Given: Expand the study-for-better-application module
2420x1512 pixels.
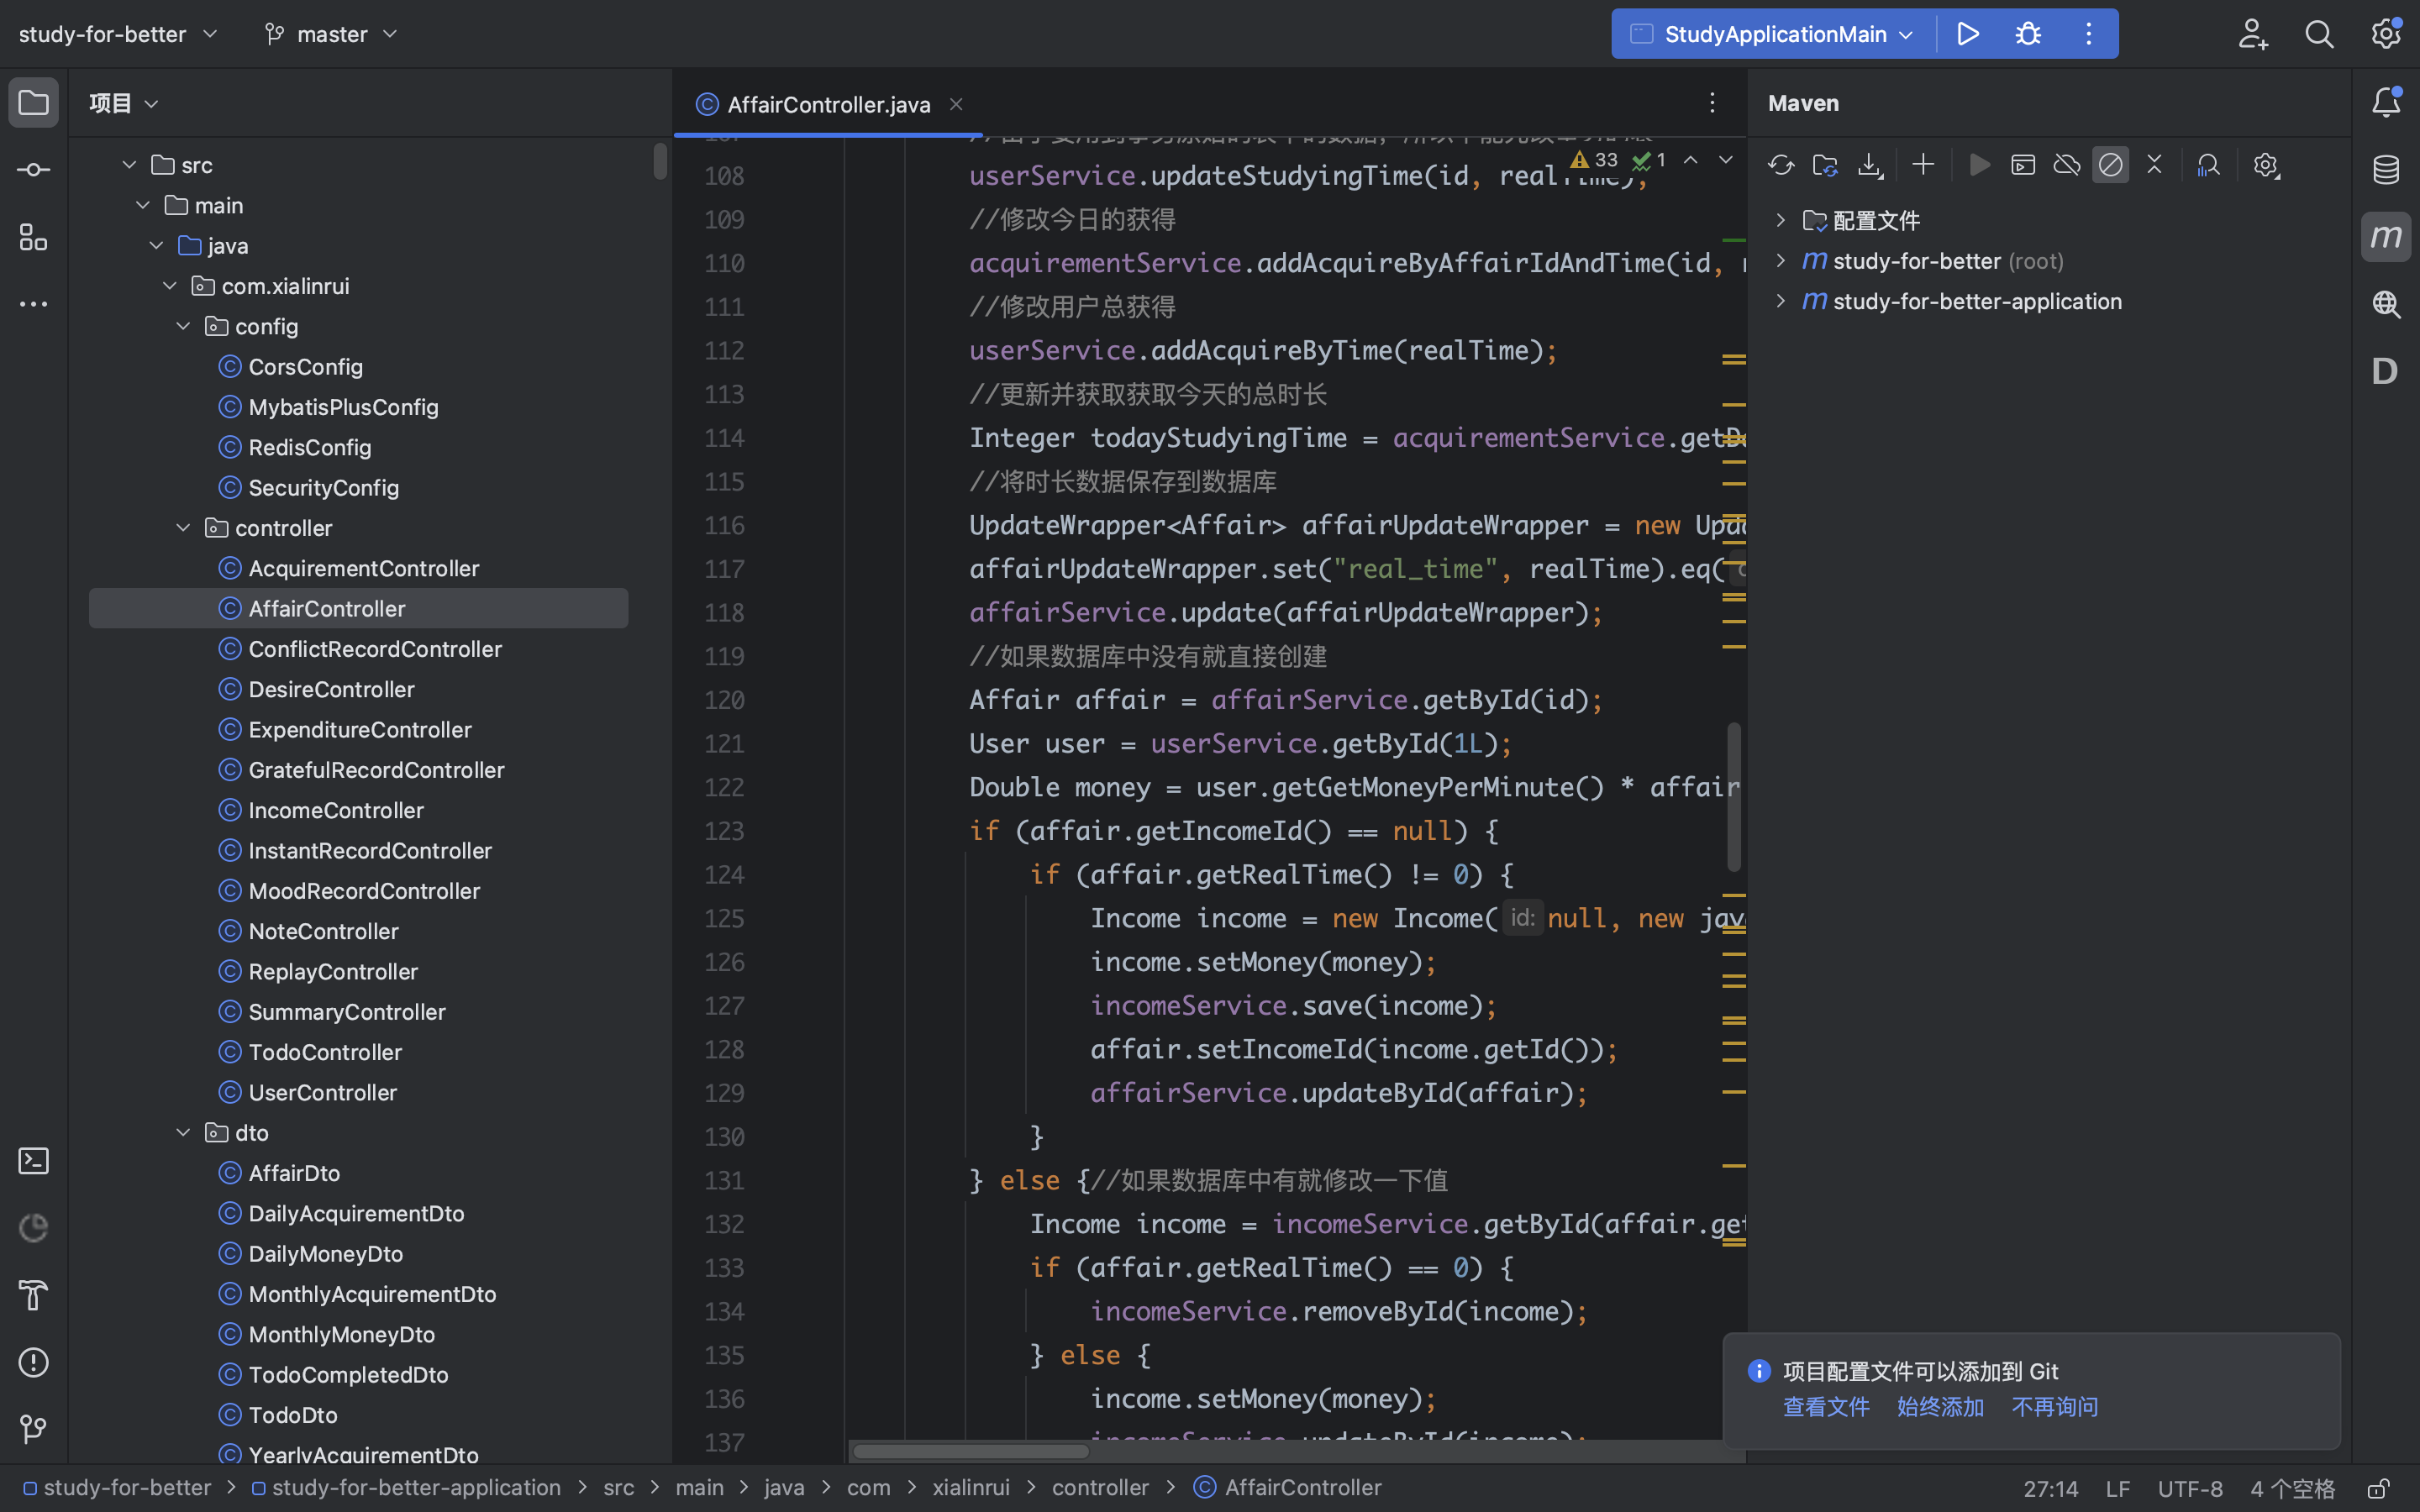Looking at the screenshot, I should tap(1779, 302).
